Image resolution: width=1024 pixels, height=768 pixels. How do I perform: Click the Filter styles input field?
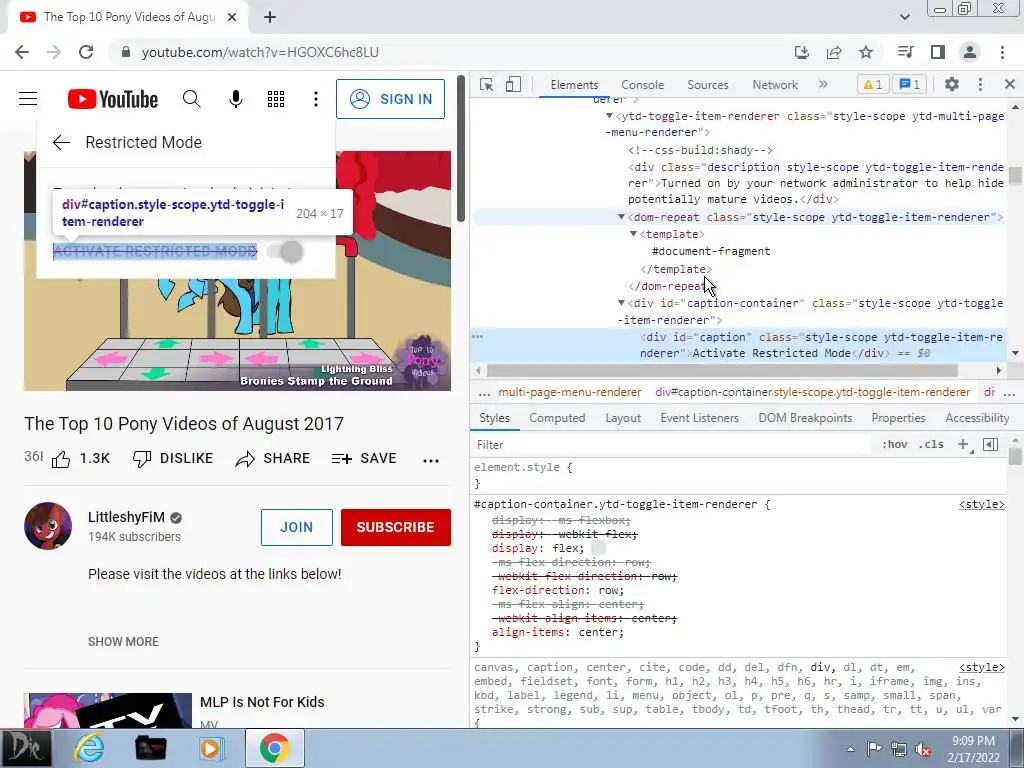[x=673, y=445]
